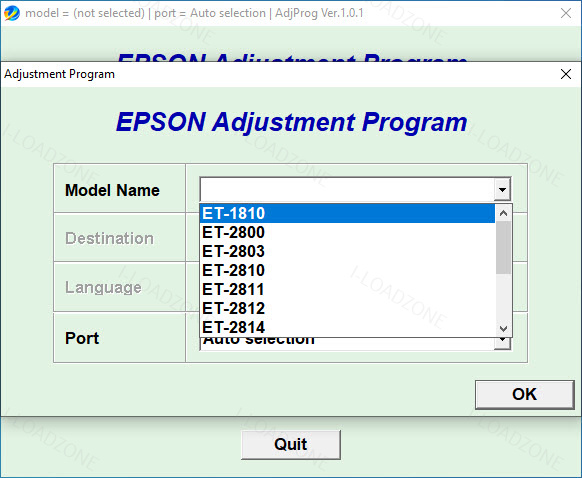
Task: Click the model list scroll down arrow
Action: point(503,328)
